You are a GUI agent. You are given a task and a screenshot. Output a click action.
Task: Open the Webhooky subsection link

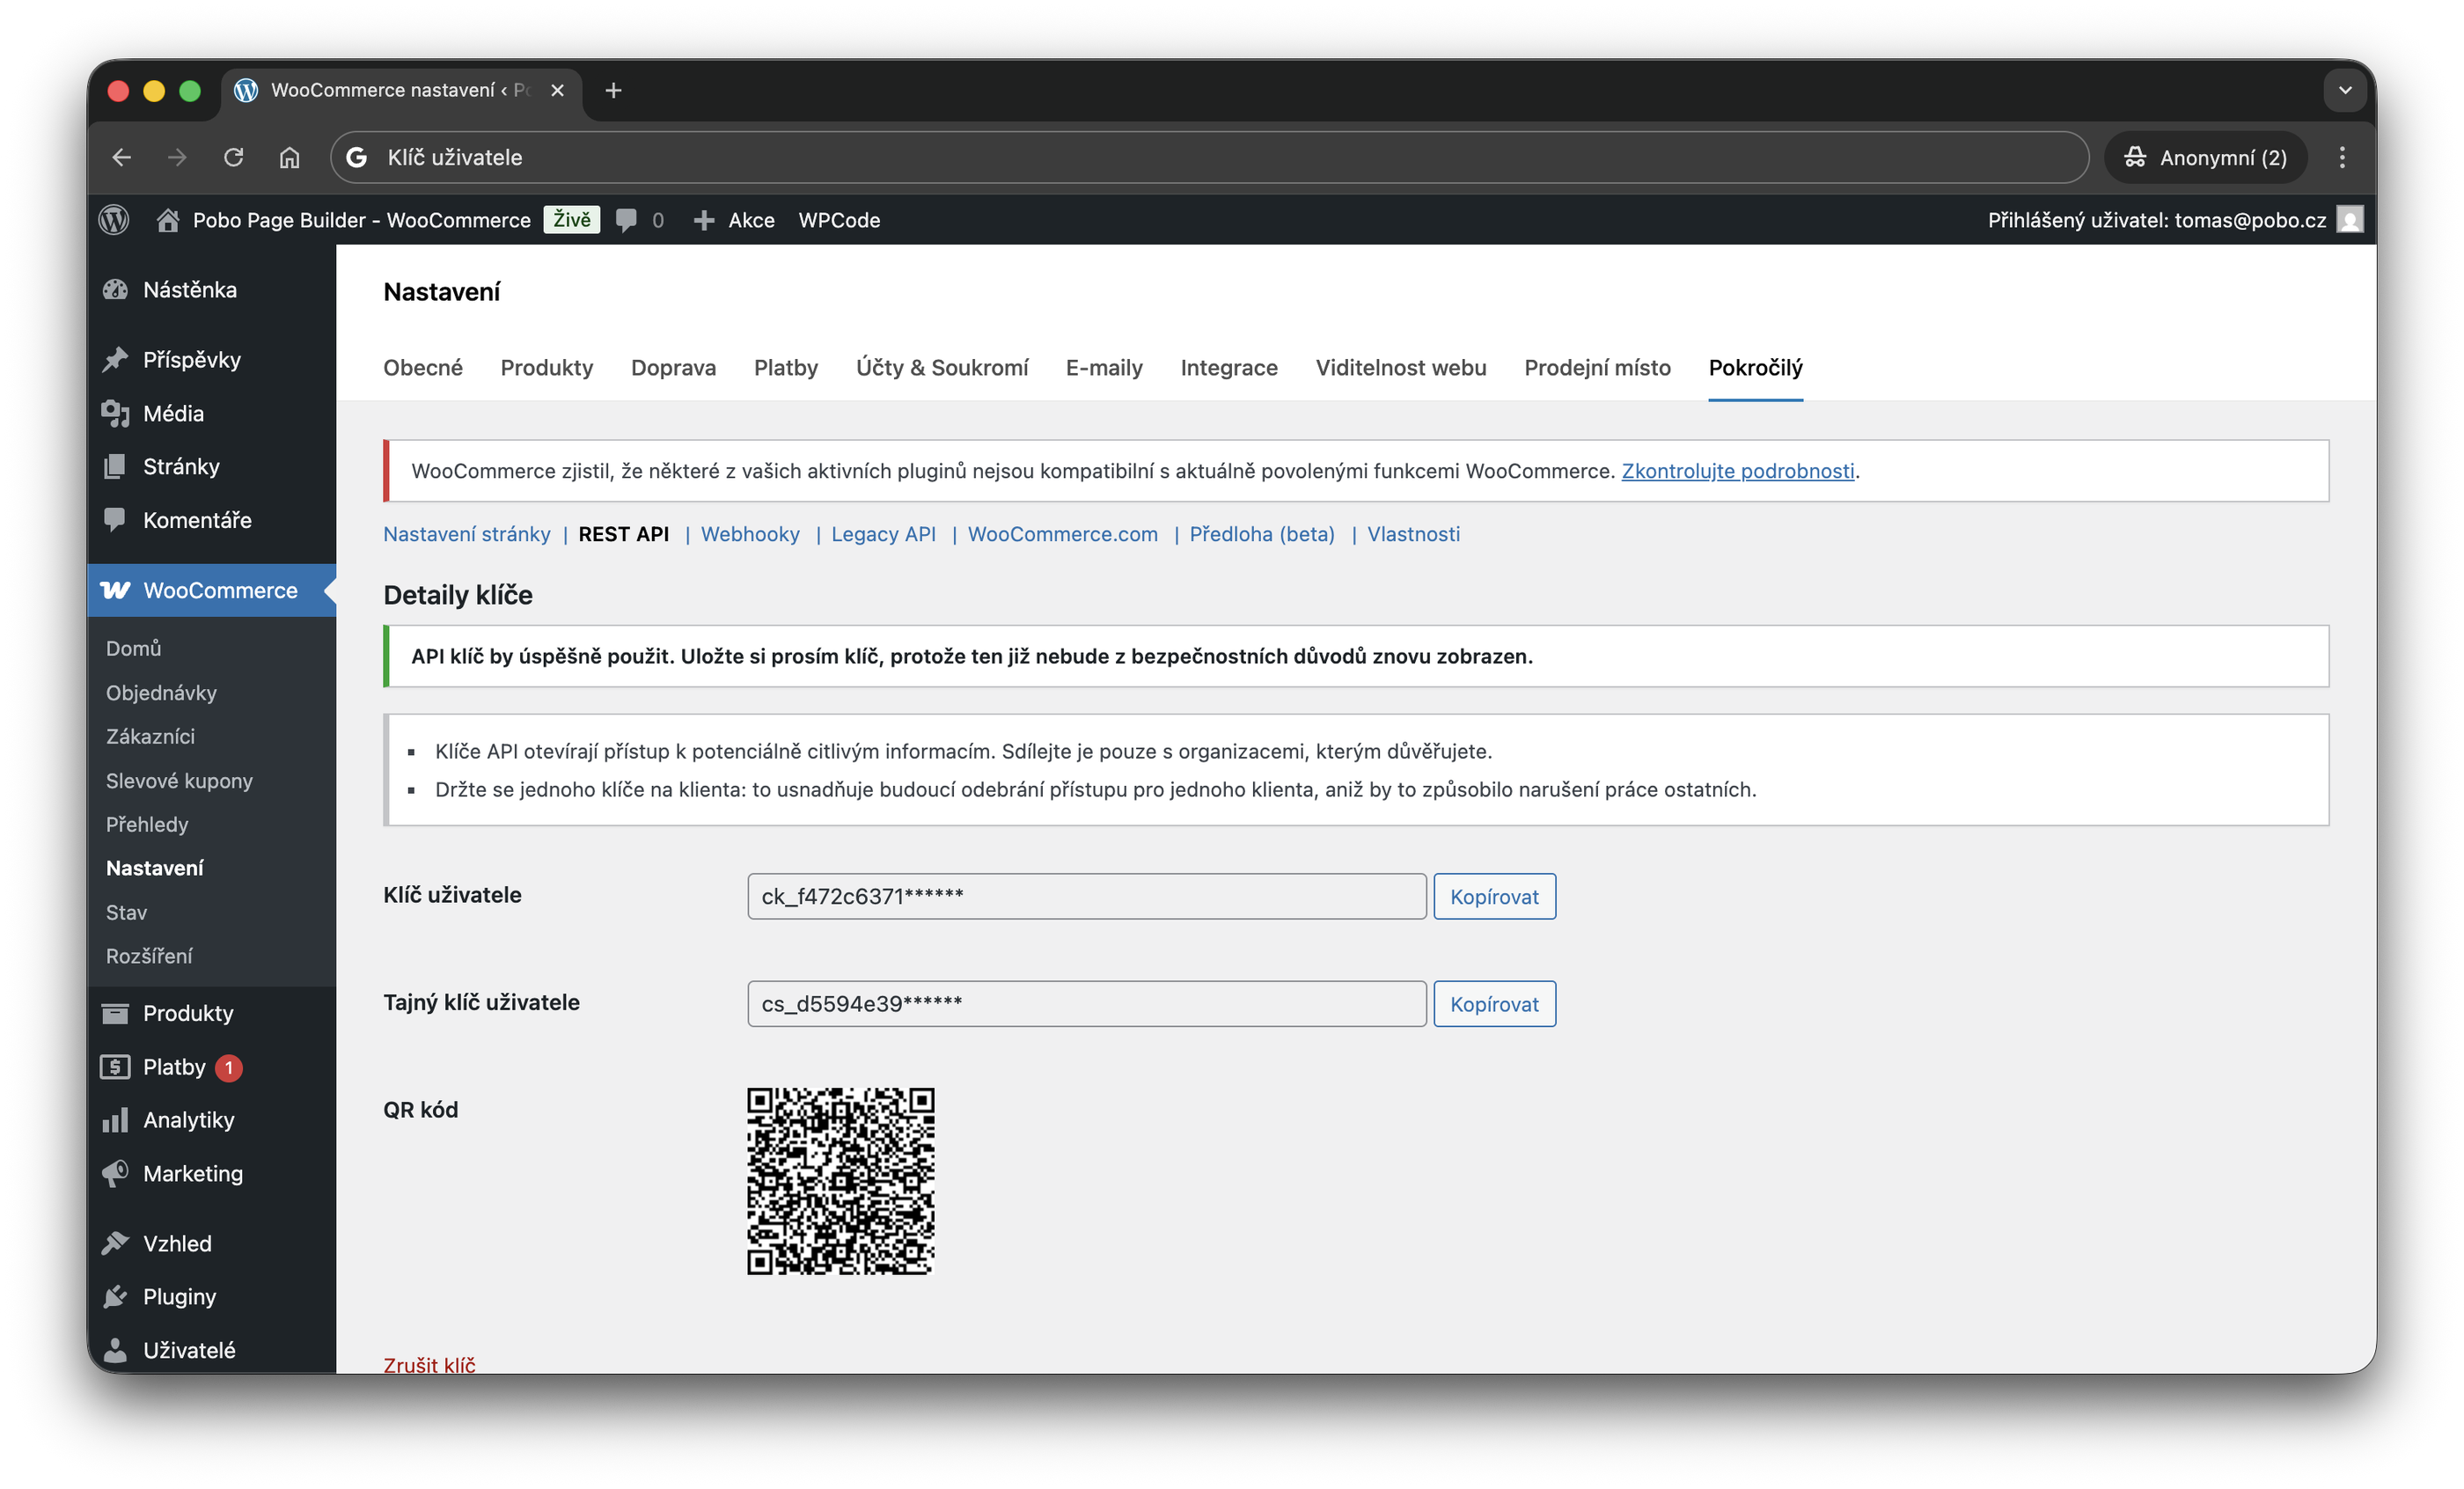[750, 534]
